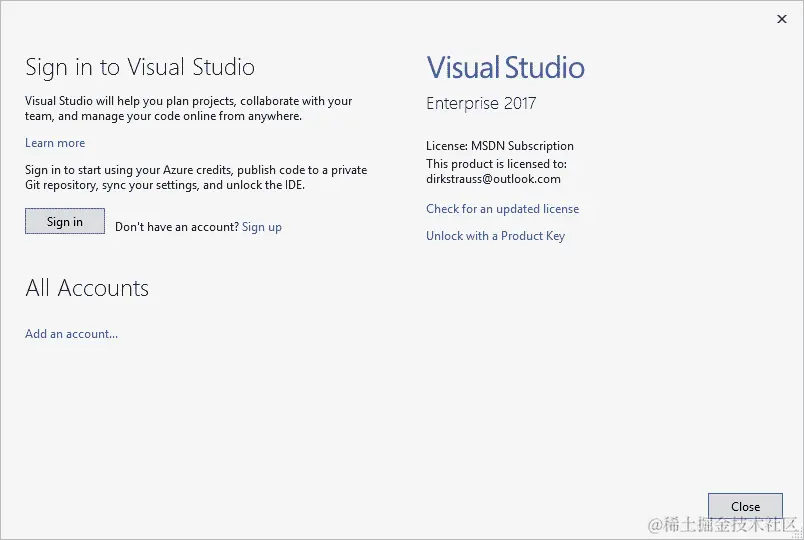This screenshot has width=804, height=540.
Task: Choose Add an account link
Action: 71,334
